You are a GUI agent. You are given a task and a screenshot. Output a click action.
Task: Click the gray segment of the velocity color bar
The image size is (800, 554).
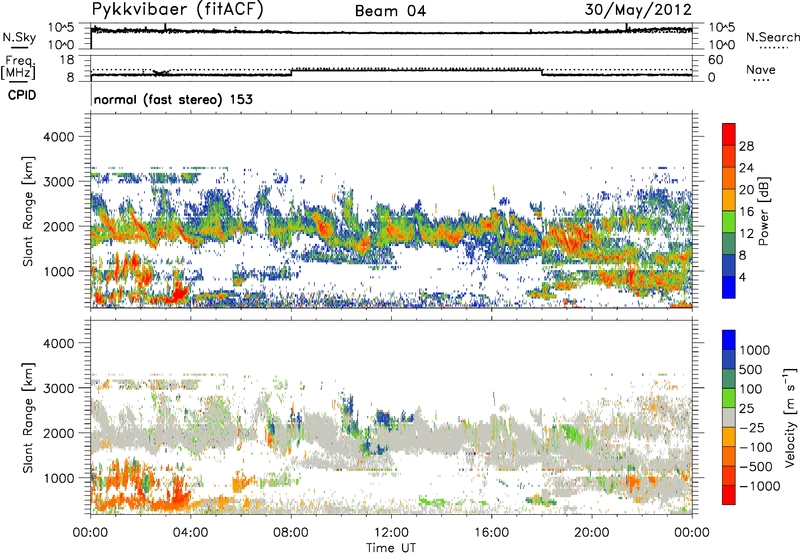point(729,417)
